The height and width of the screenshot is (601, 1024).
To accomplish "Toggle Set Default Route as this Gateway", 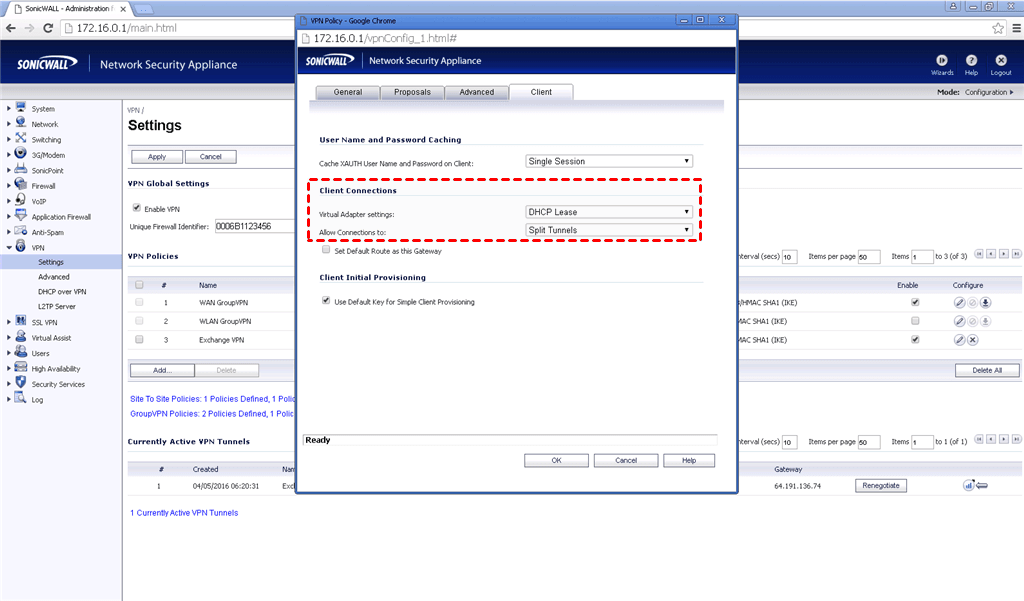I will (326, 251).
